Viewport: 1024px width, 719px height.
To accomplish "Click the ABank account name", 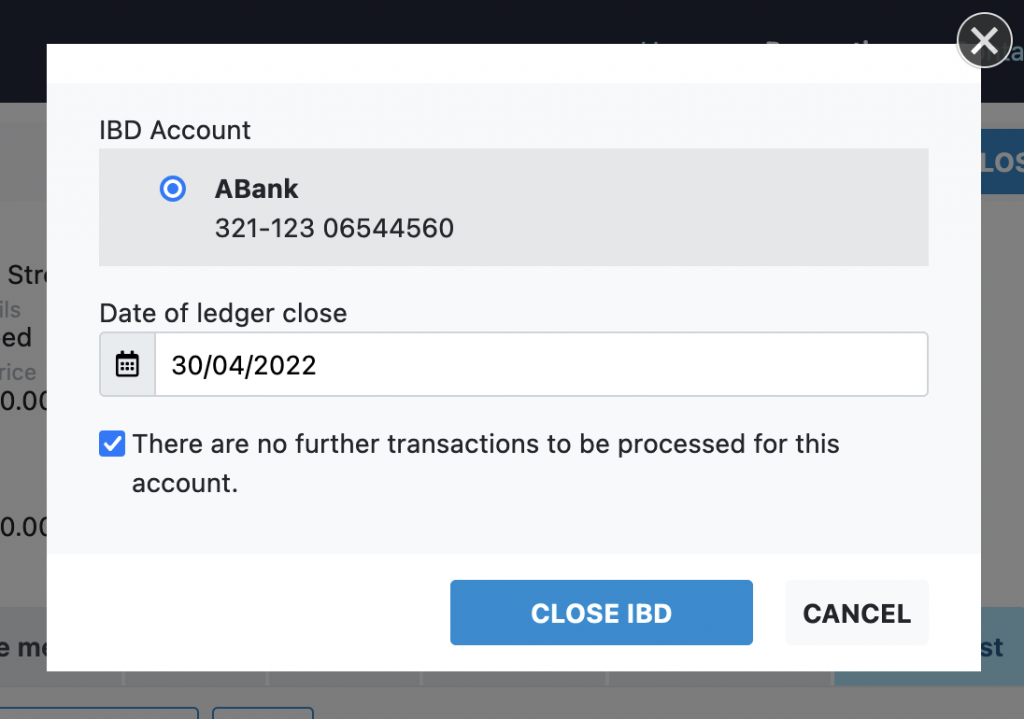I will click(x=257, y=189).
